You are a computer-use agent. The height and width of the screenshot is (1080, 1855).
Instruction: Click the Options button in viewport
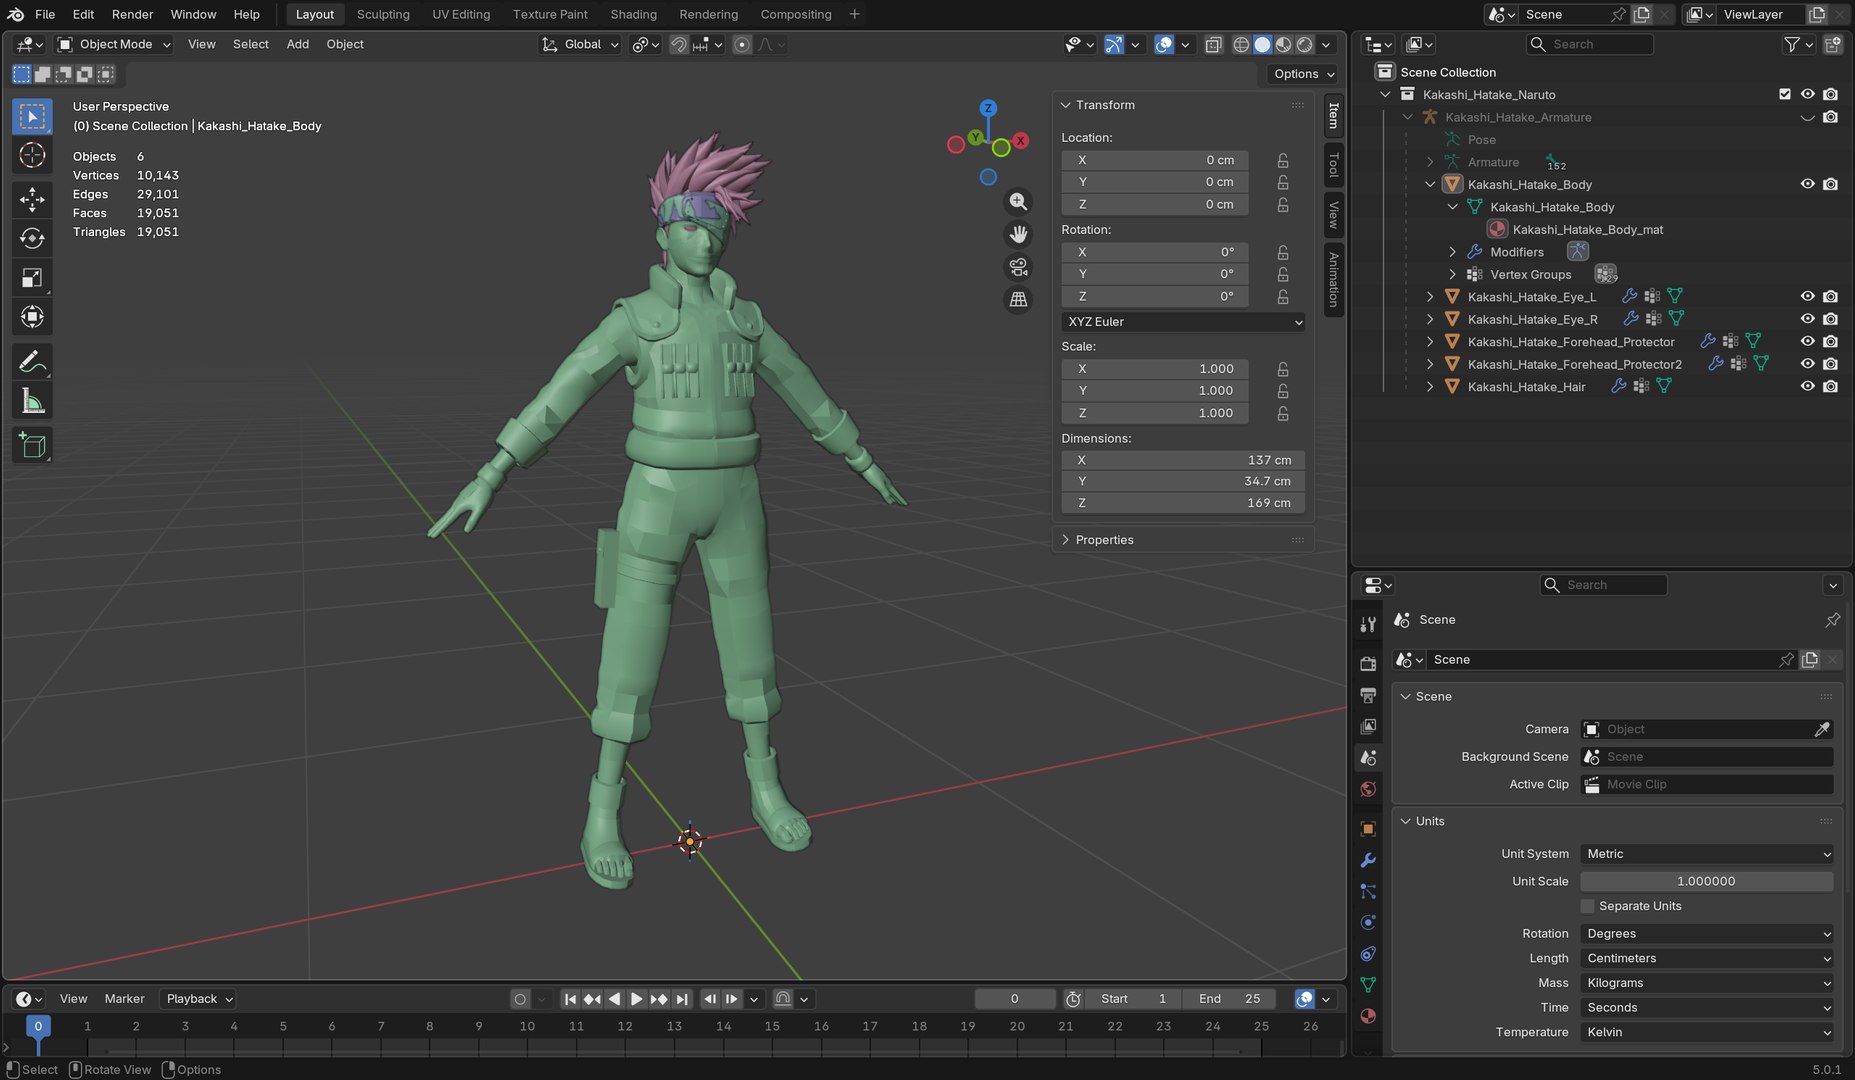[1304, 74]
